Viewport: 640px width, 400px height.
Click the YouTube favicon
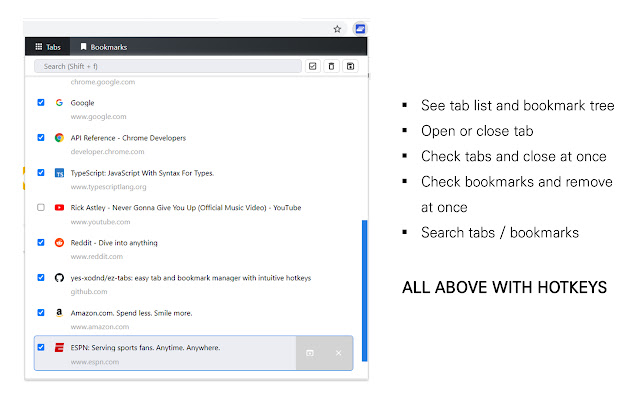pyautogui.click(x=59, y=207)
